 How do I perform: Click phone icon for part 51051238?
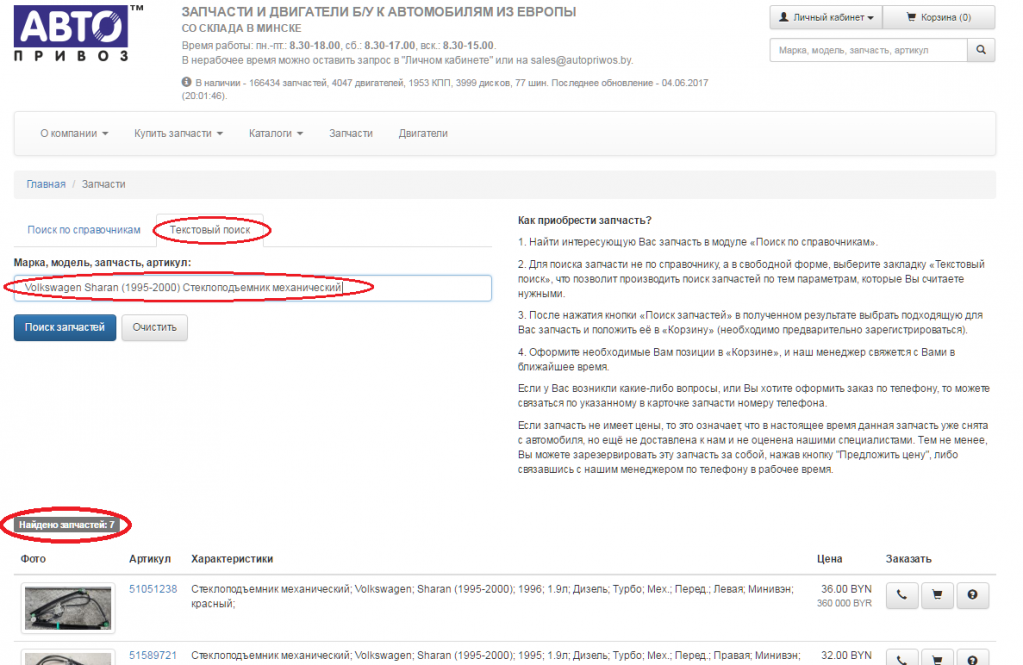coord(901,596)
